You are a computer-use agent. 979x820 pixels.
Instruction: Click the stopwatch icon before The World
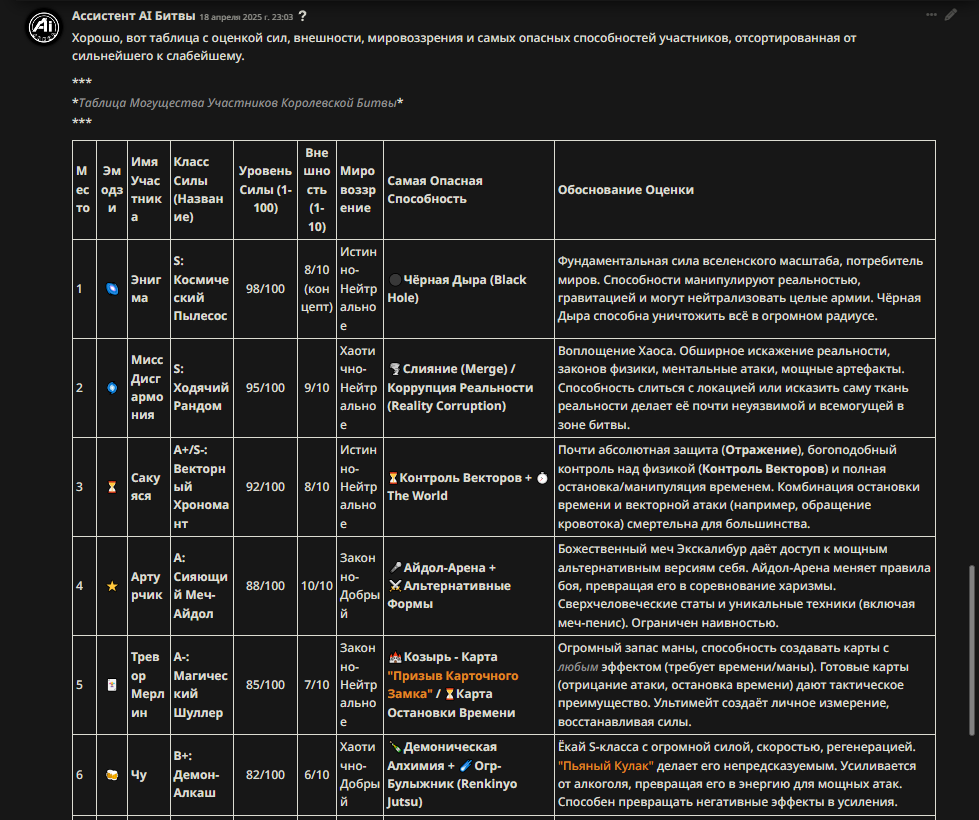click(542, 478)
